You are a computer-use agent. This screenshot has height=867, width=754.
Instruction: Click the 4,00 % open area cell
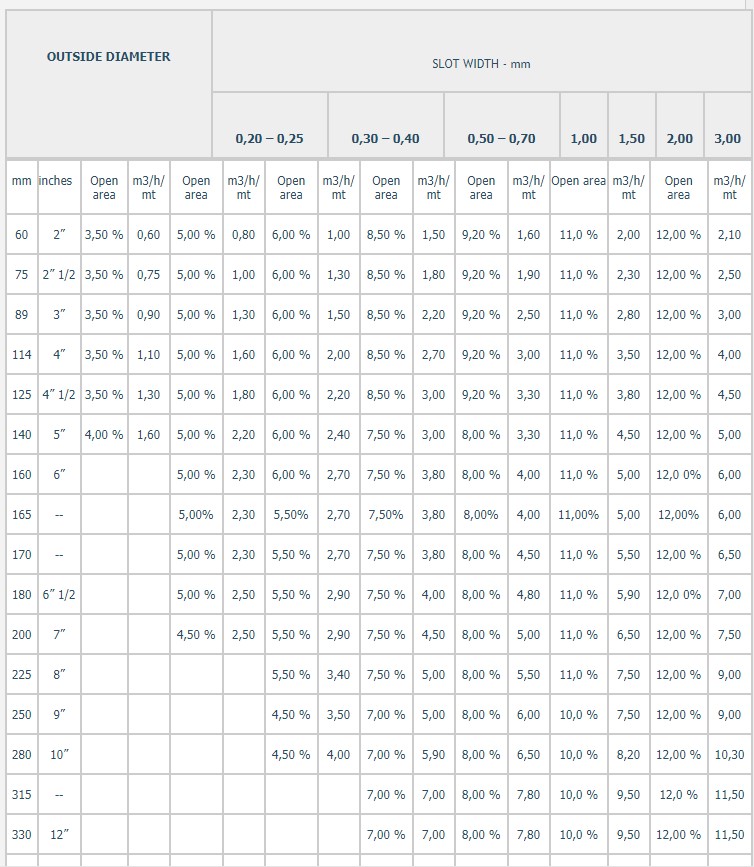tap(104, 435)
